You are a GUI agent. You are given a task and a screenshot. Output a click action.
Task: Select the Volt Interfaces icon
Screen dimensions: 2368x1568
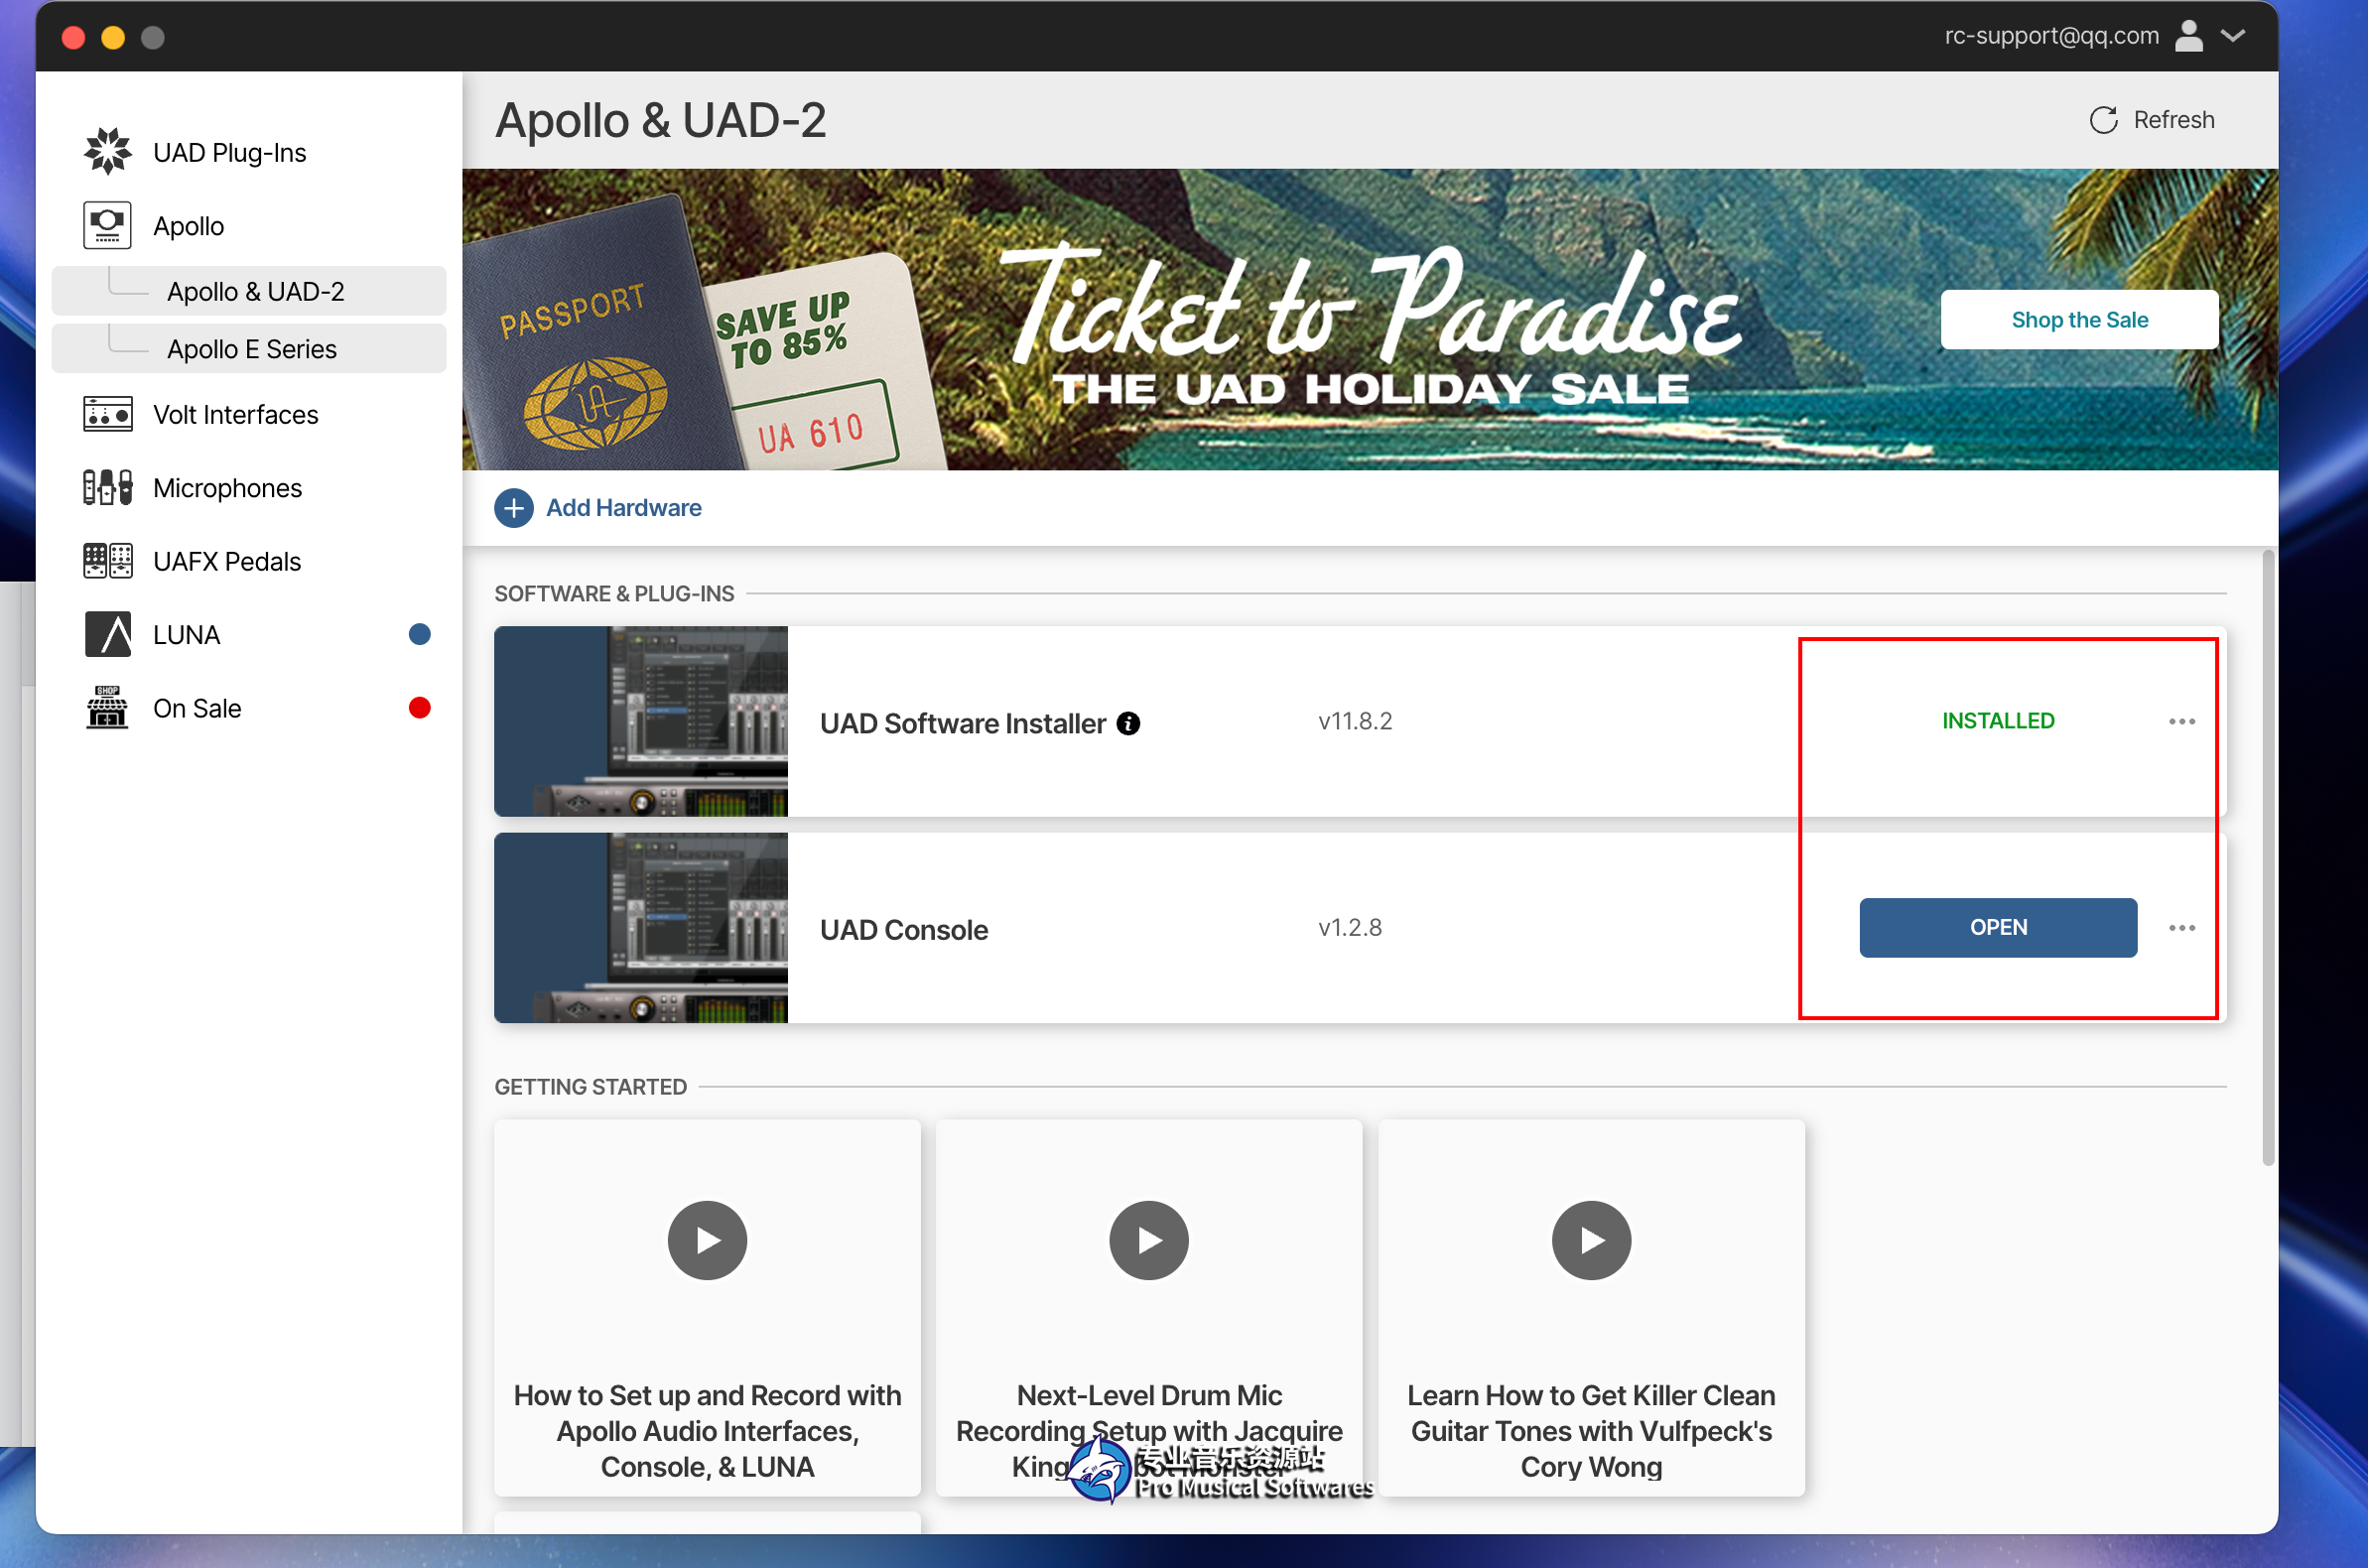pos(107,414)
